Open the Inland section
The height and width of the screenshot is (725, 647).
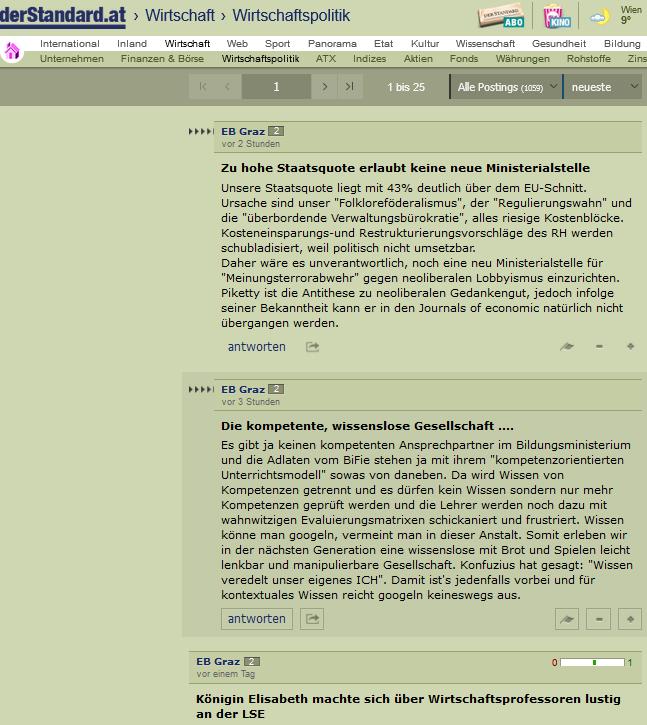pos(132,43)
